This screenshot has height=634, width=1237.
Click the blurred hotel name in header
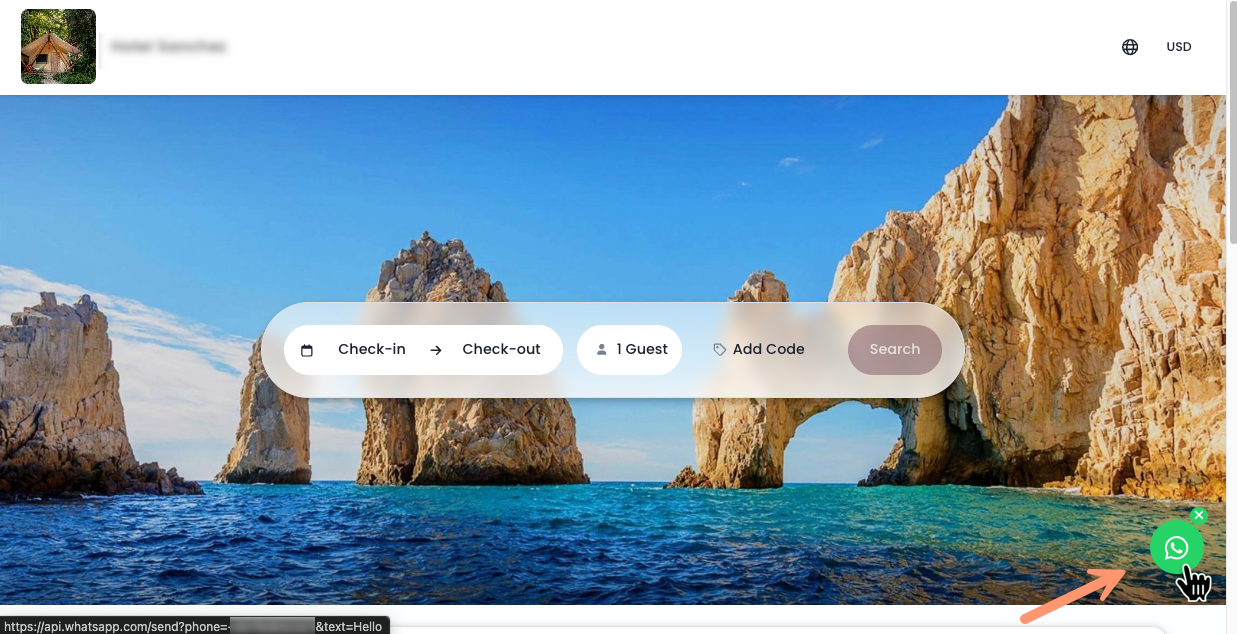point(169,47)
